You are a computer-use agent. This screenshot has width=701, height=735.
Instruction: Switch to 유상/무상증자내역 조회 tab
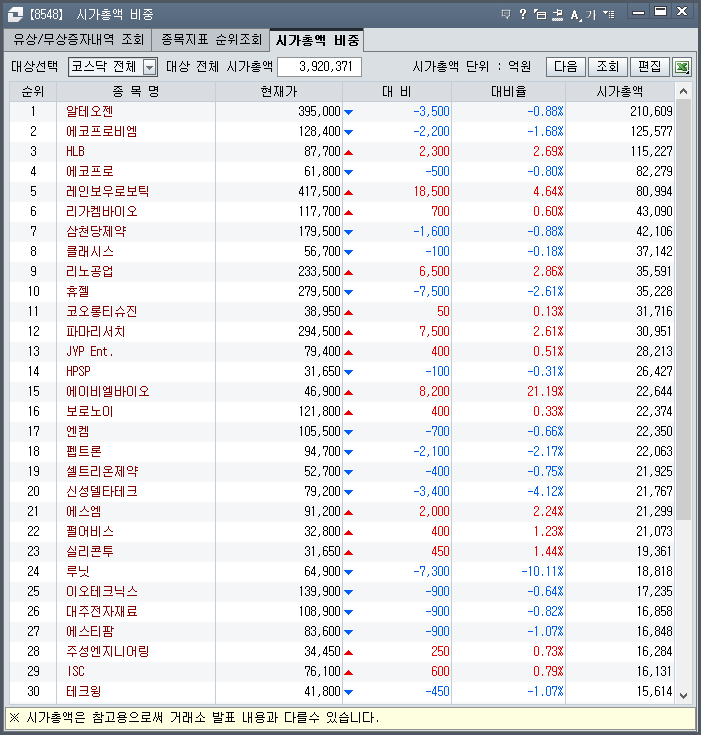pyautogui.click(x=78, y=39)
